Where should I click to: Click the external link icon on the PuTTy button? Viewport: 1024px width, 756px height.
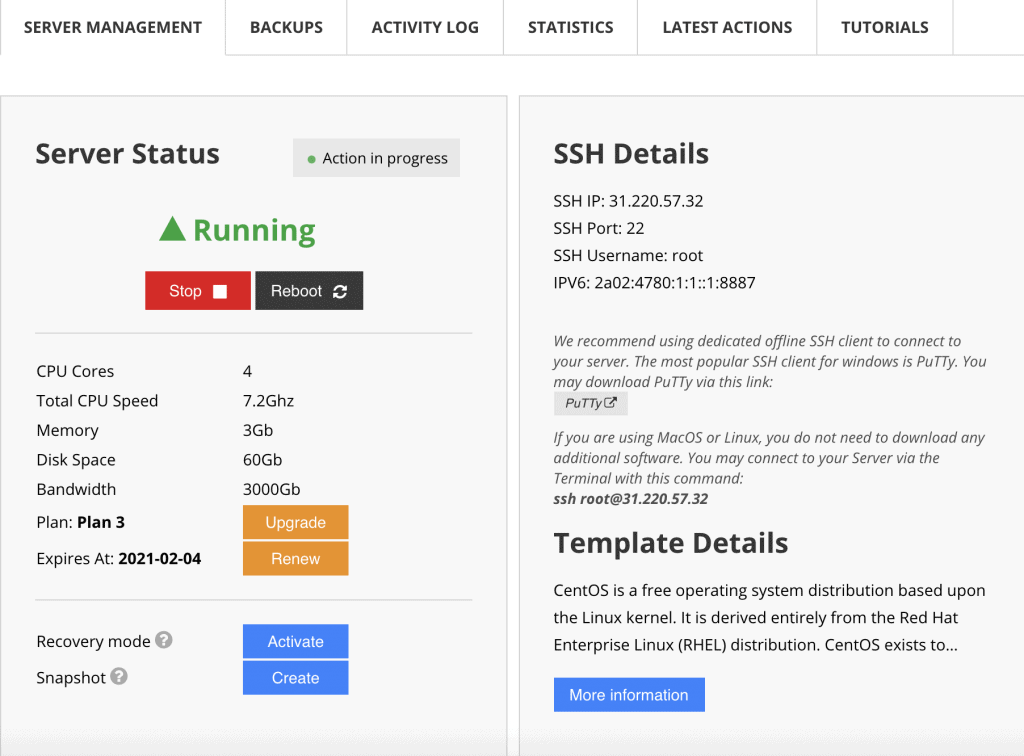(611, 403)
